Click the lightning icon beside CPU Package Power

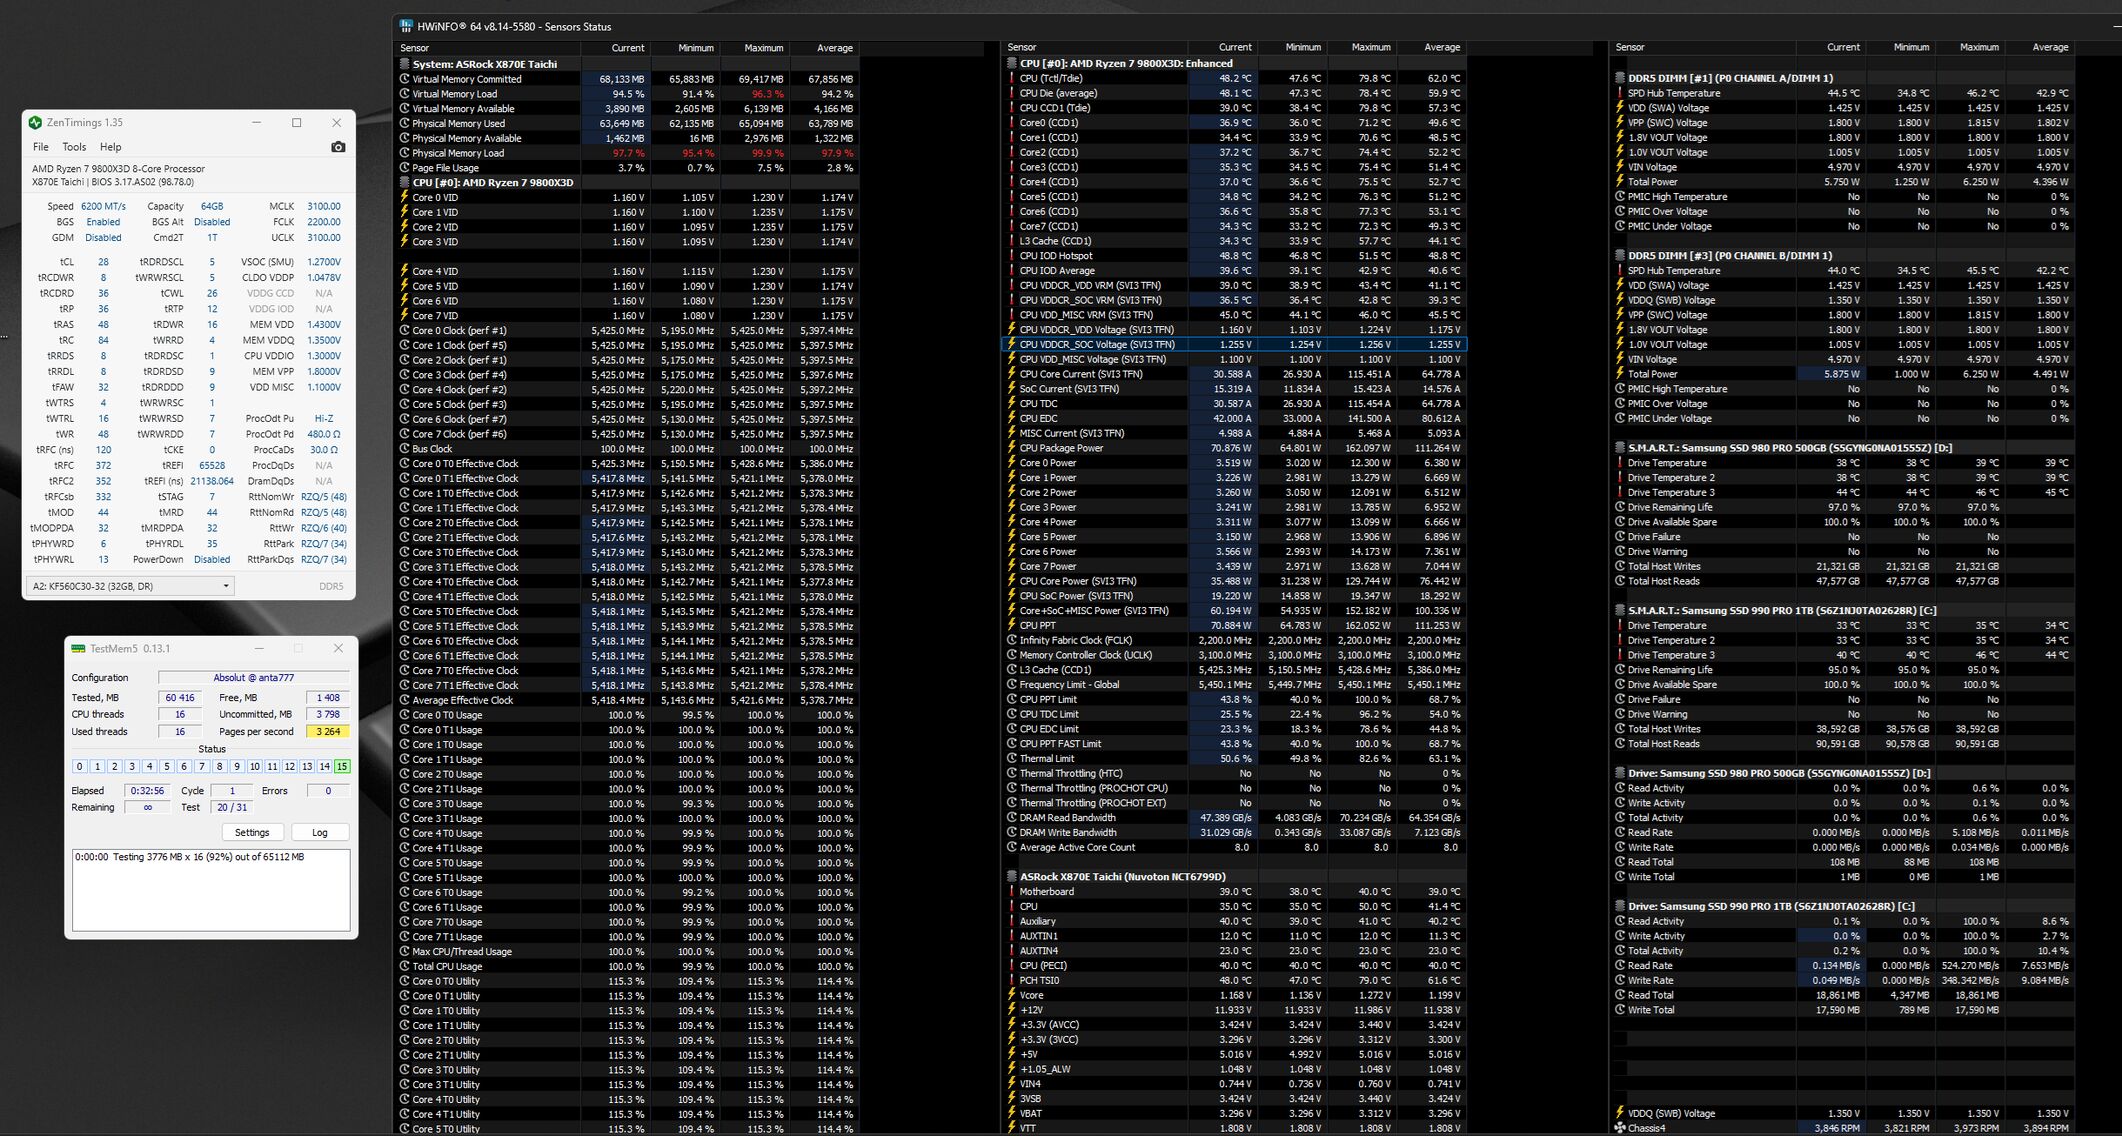tap(1012, 448)
